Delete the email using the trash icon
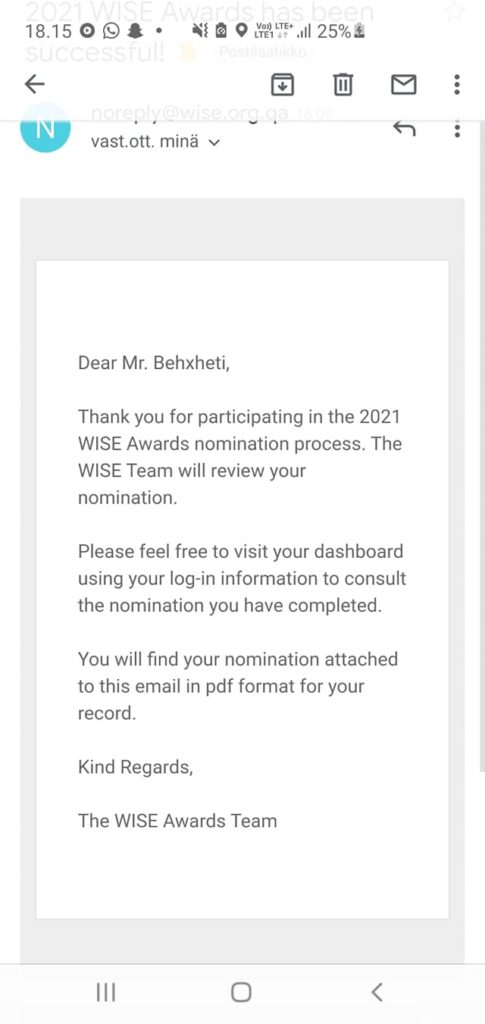This screenshot has height=1024, width=485. click(x=343, y=84)
